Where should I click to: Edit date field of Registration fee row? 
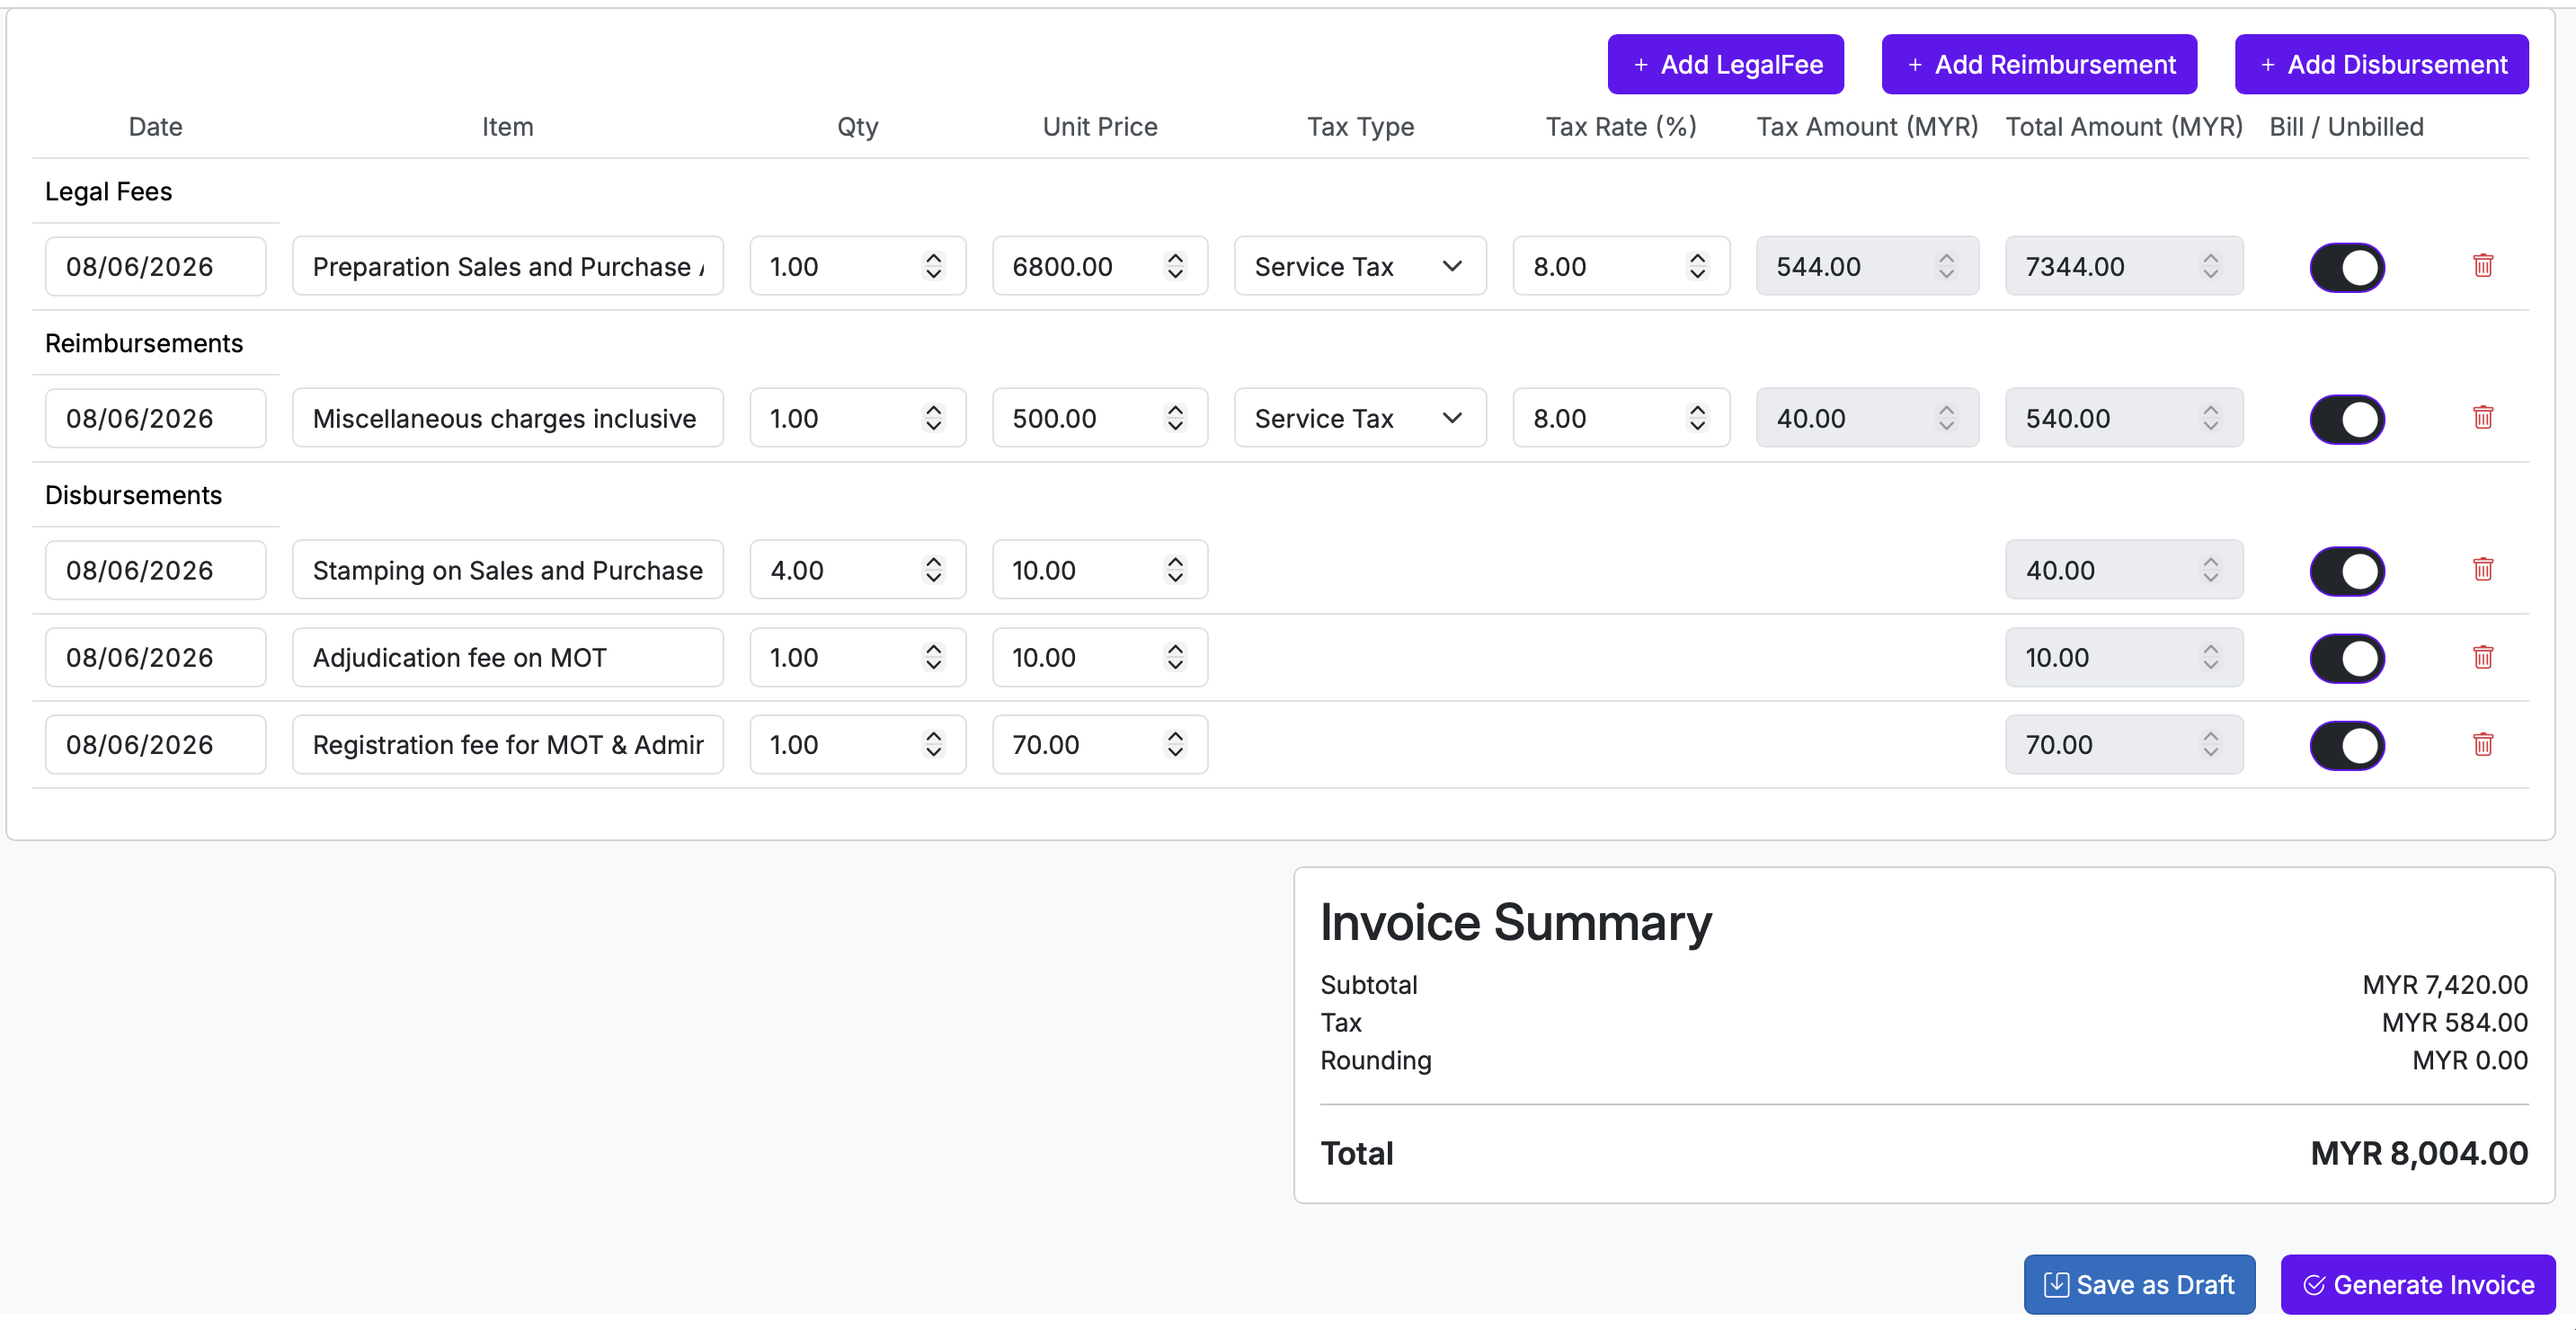pos(155,744)
